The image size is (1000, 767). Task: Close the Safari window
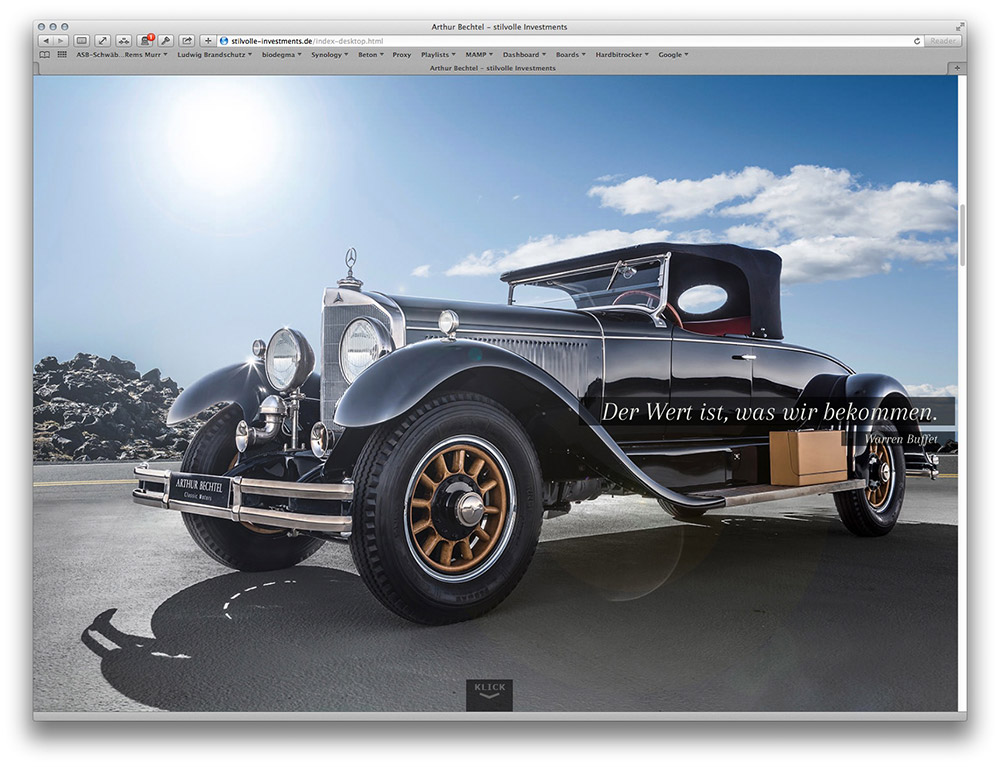point(41,27)
